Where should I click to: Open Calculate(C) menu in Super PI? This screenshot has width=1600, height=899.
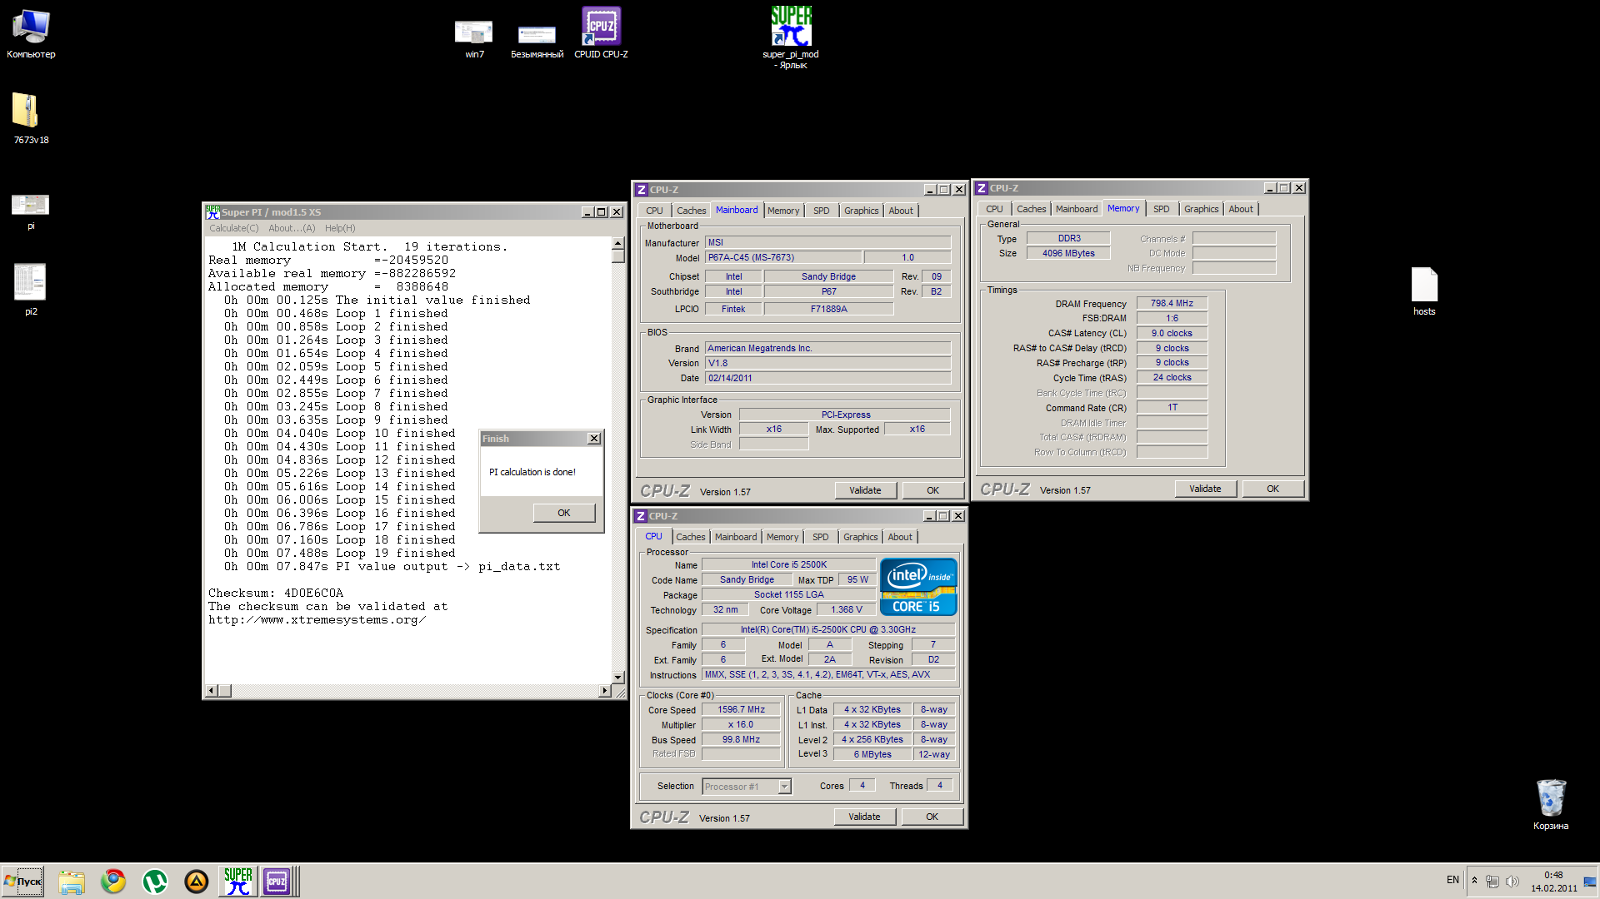pyautogui.click(x=234, y=228)
